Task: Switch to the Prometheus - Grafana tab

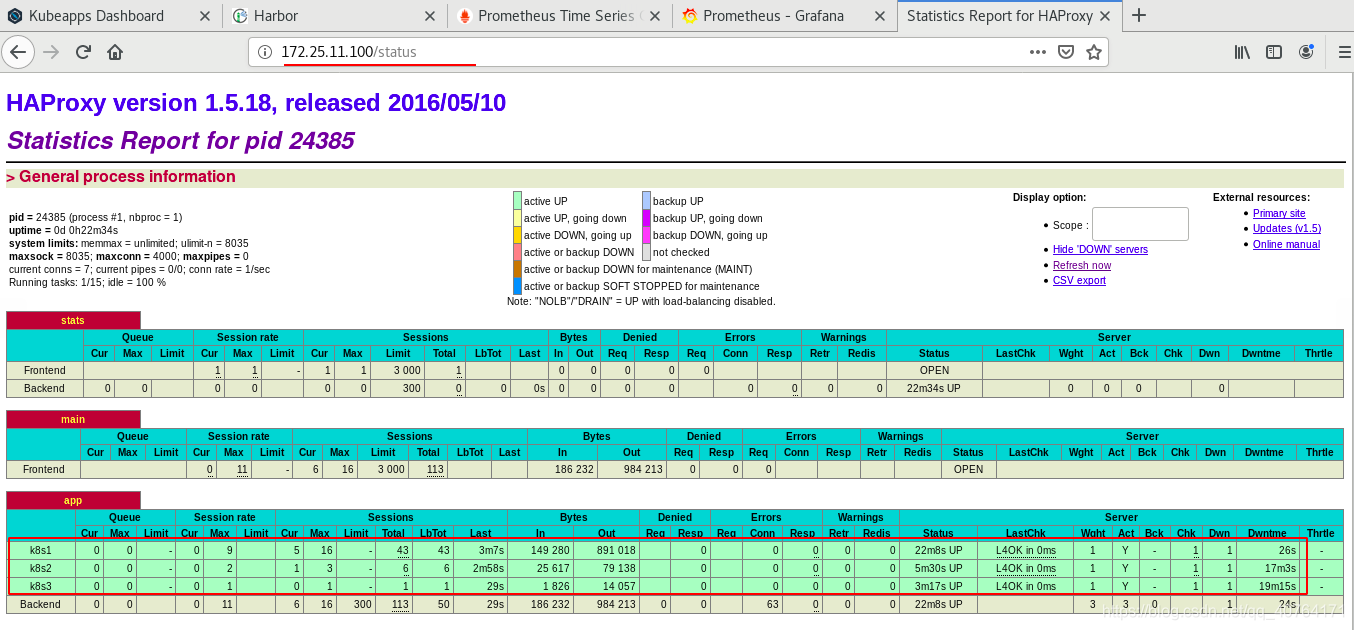Action: pos(785,16)
